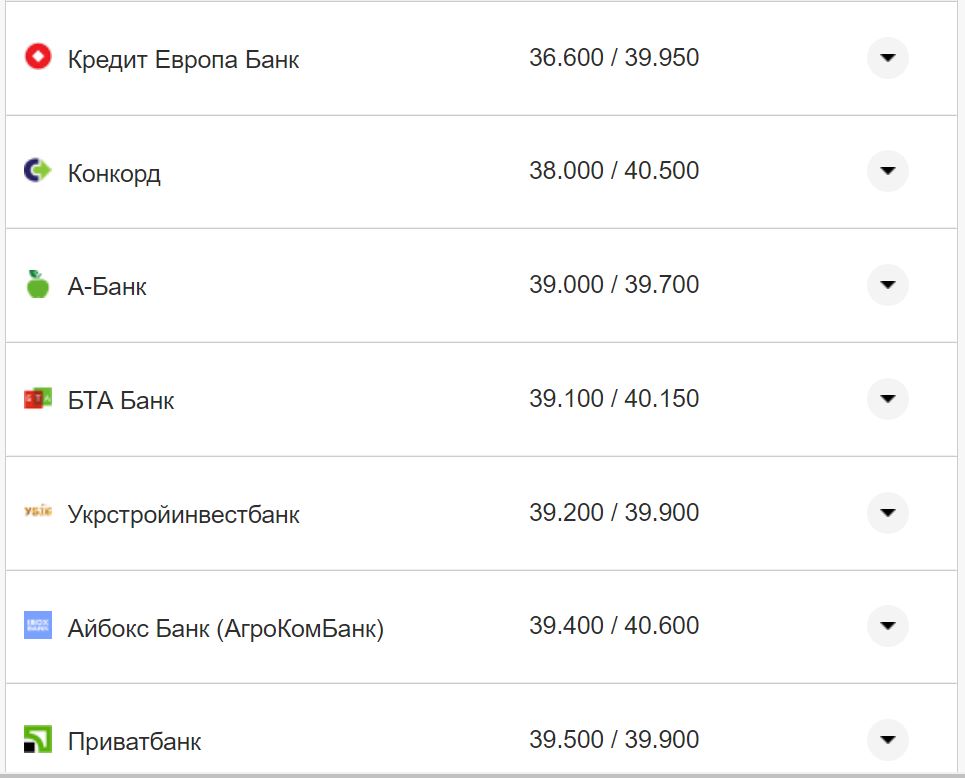Expand the Укрстройинвестбанк row dropdown arrow

pyautogui.click(x=887, y=513)
